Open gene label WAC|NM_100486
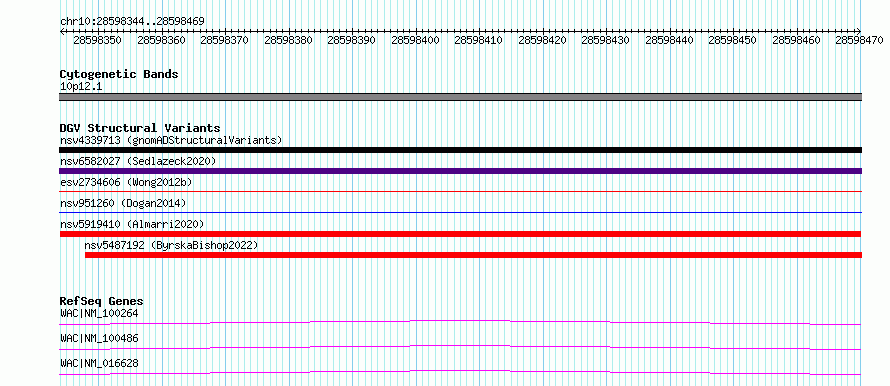Image resolution: width=890 pixels, height=386 pixels. 99,338
